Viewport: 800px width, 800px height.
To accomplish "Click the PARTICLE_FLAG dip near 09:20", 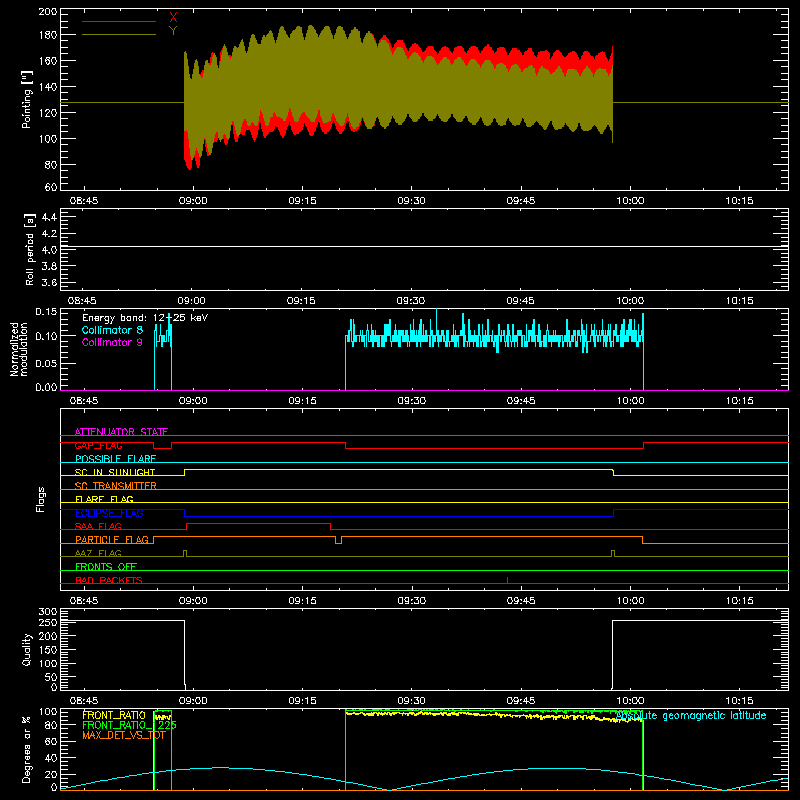I will pyautogui.click(x=338, y=540).
